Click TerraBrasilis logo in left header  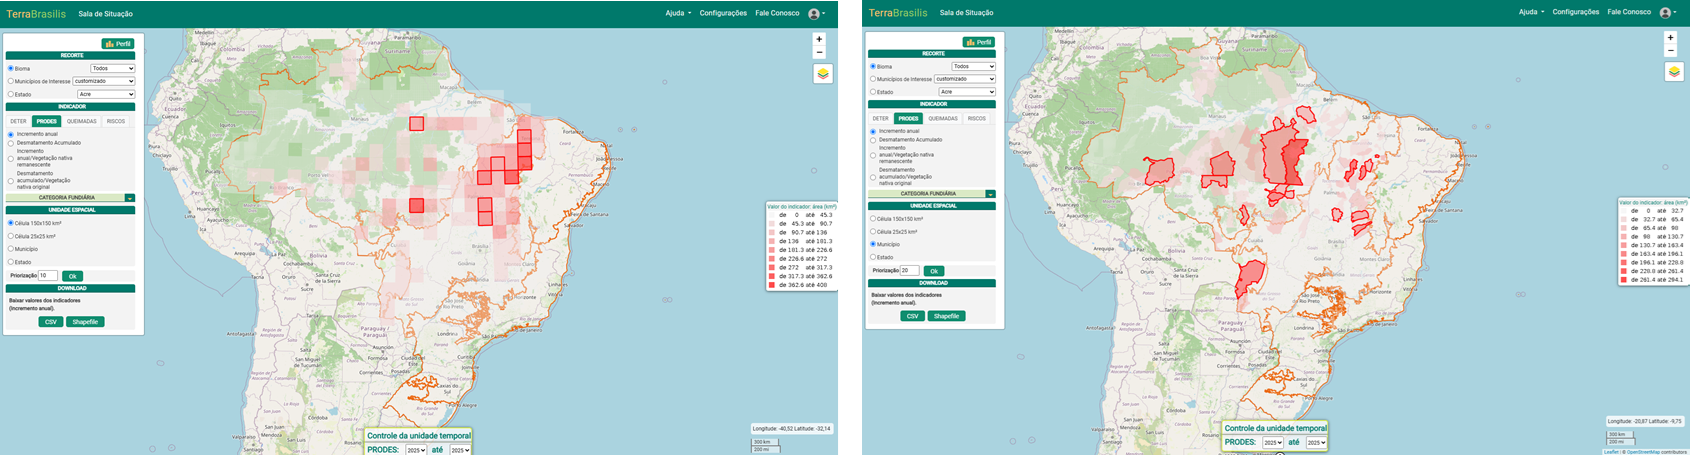(36, 14)
